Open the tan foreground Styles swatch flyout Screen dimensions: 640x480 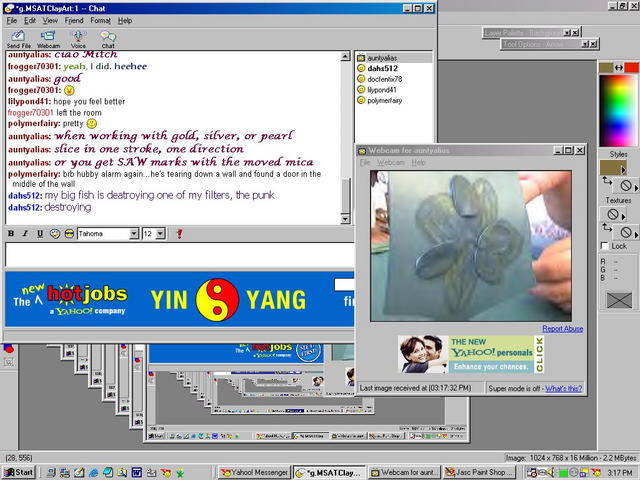[613, 168]
